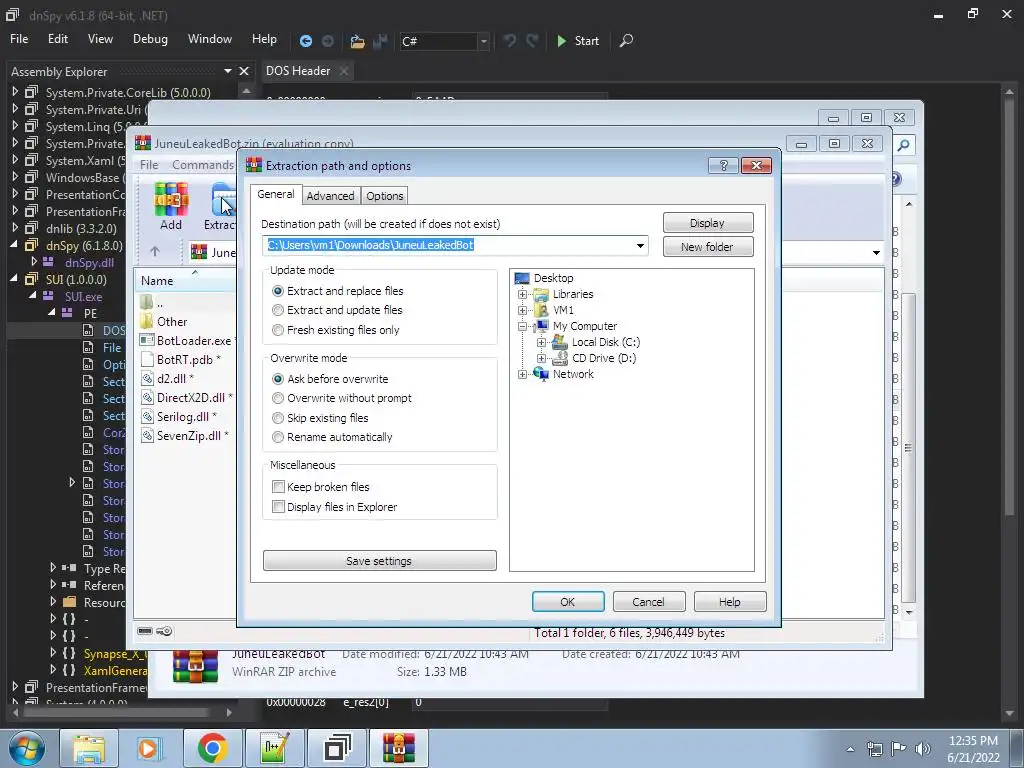The width and height of the screenshot is (1024, 768).
Task: Select Desktop in folder tree
Action: pos(553,278)
